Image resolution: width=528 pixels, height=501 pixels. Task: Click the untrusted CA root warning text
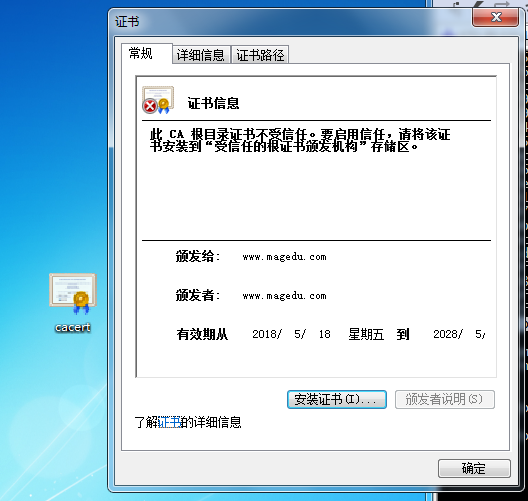300,140
